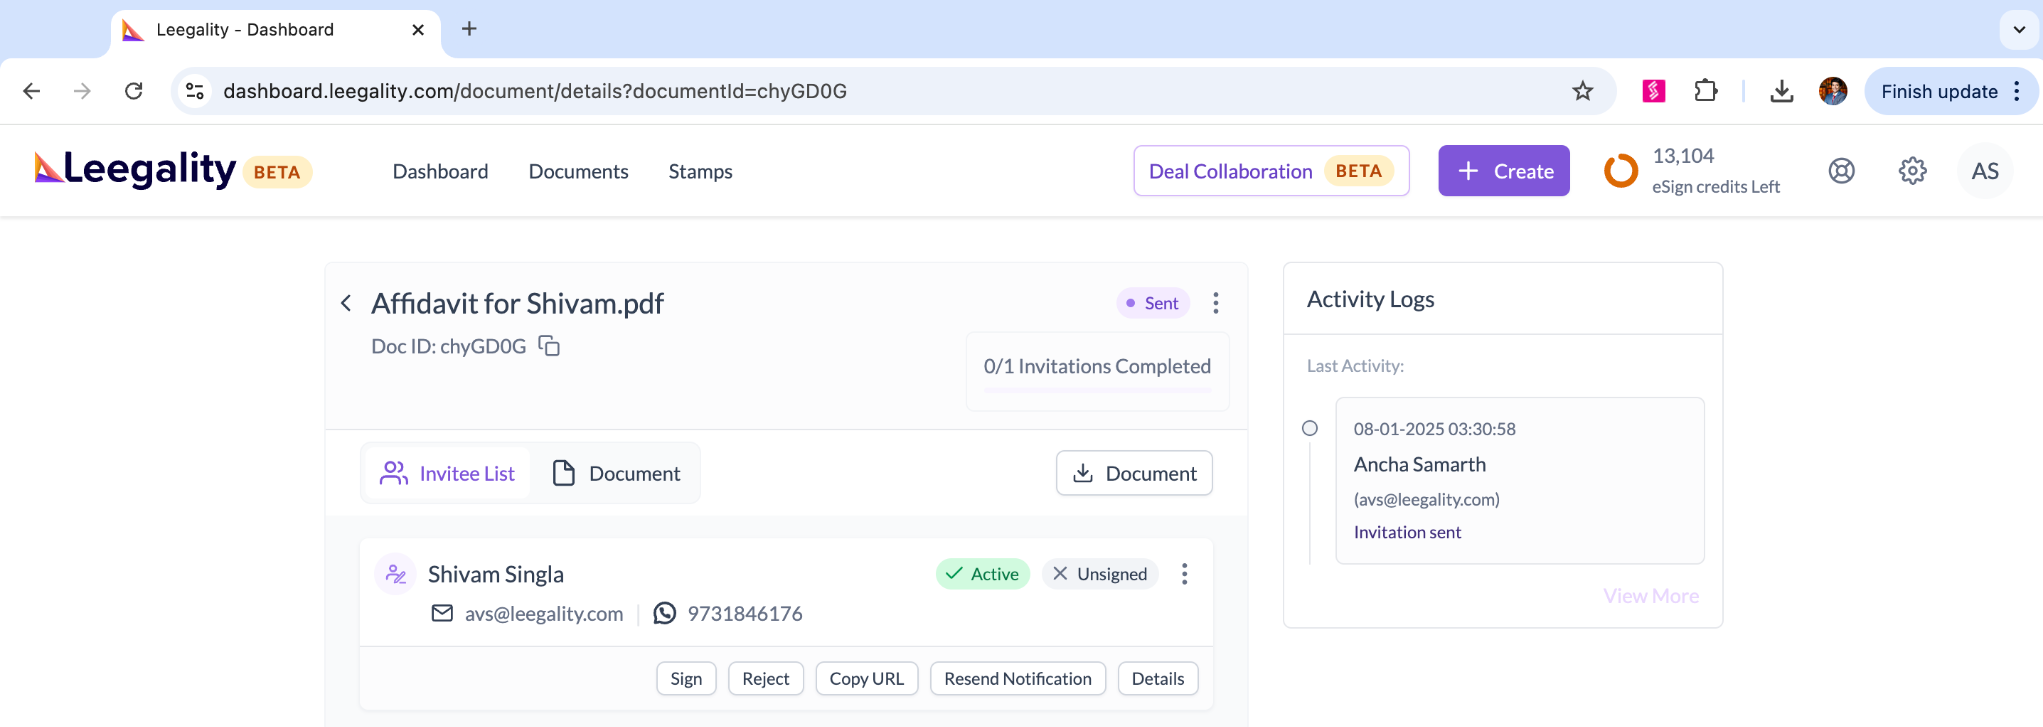The width and height of the screenshot is (2043, 727).
Task: Switch to the Document tab
Action: (x=616, y=473)
